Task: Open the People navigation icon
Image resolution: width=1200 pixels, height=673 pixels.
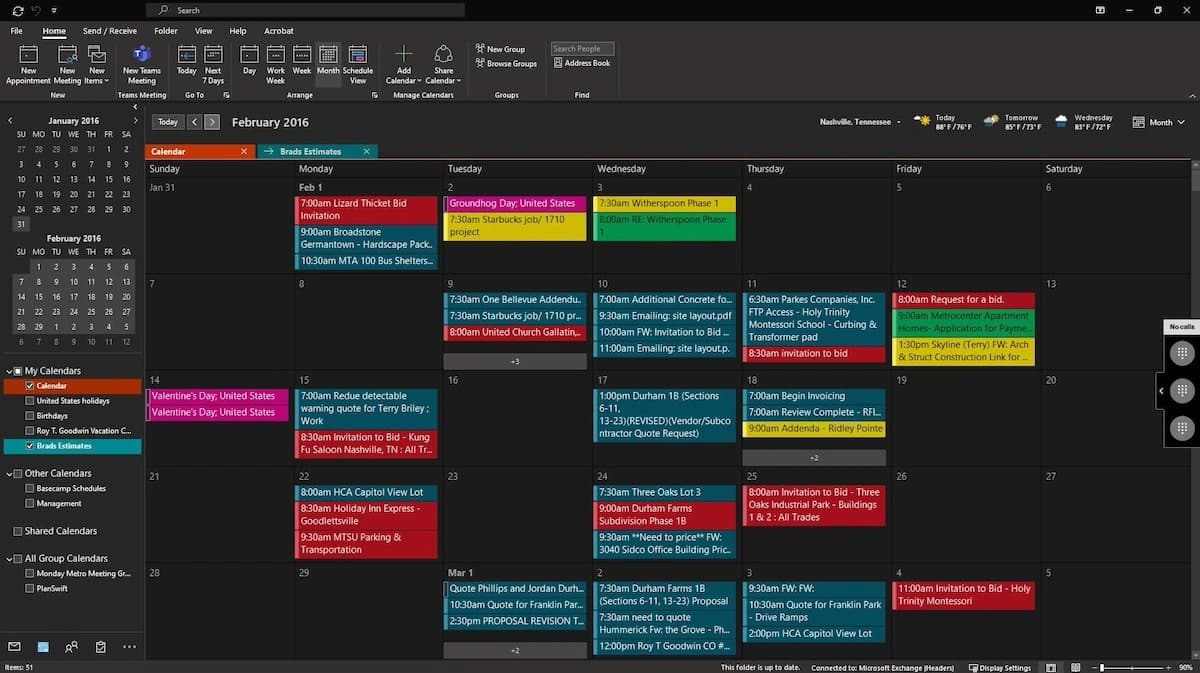Action: (72, 647)
